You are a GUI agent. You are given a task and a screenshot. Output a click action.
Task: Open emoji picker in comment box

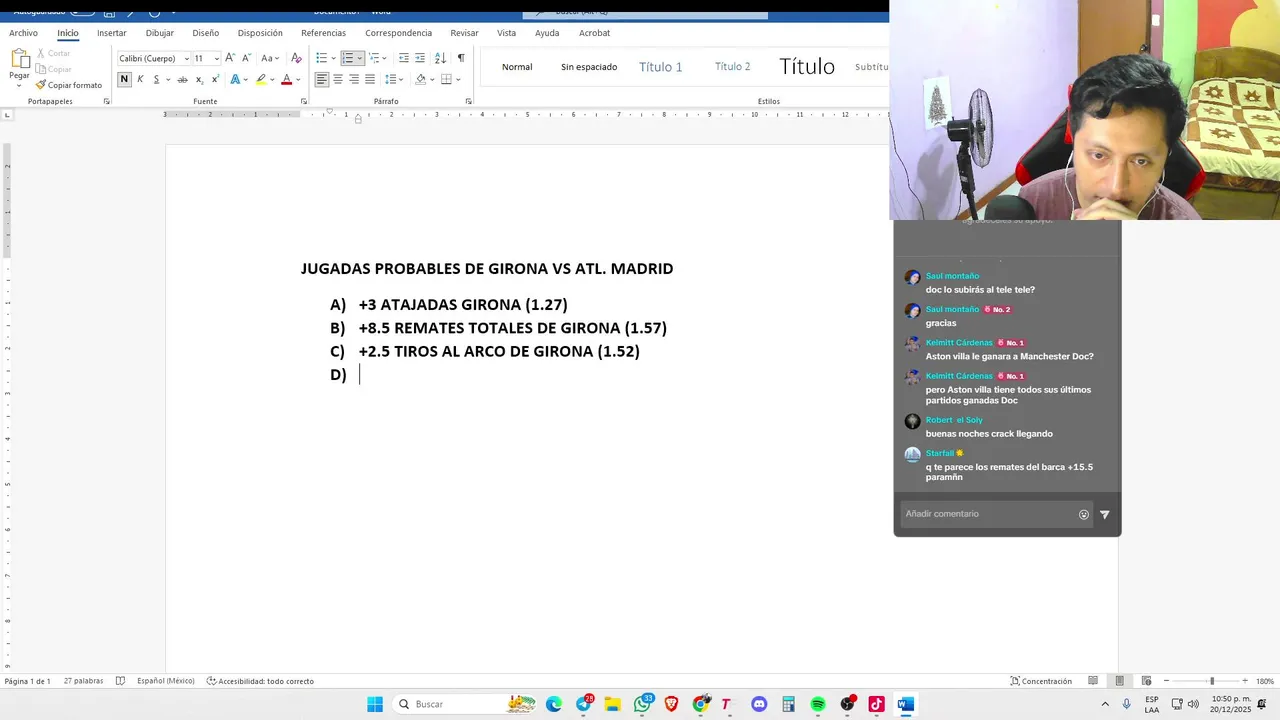pos(1084,514)
